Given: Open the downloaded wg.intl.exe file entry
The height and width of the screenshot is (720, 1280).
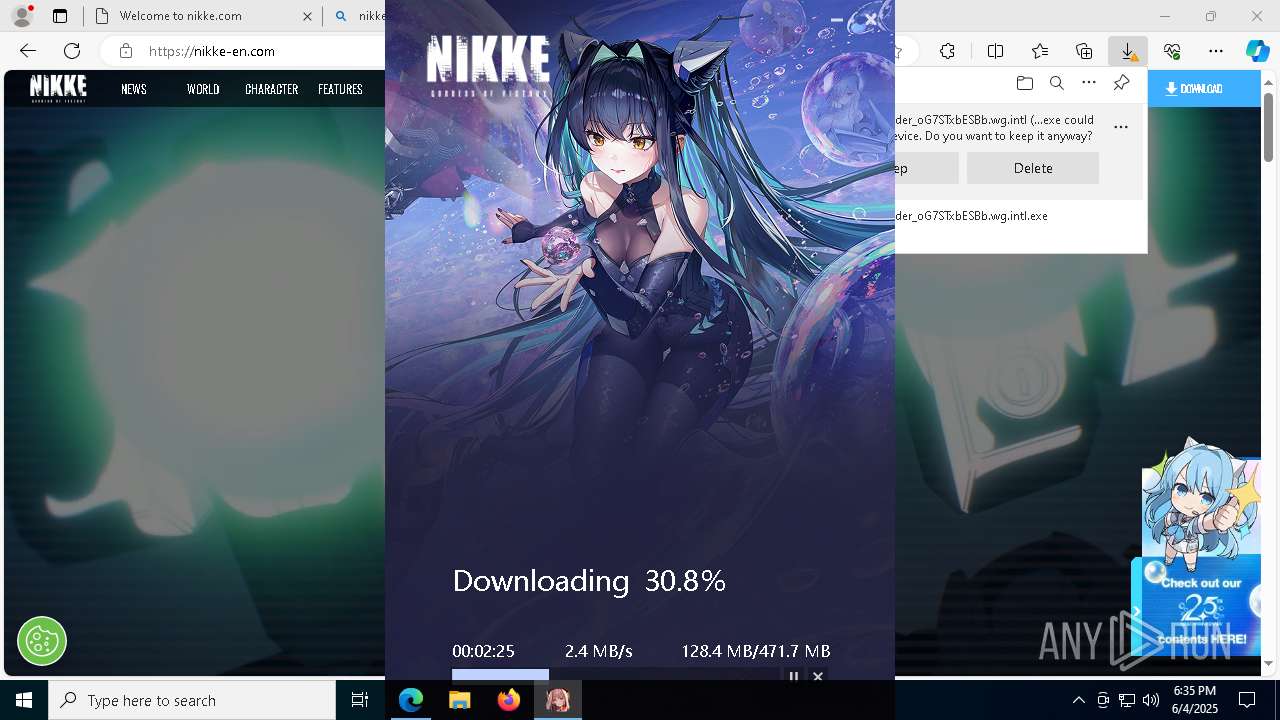Looking at the screenshot, I should (x=971, y=216).
